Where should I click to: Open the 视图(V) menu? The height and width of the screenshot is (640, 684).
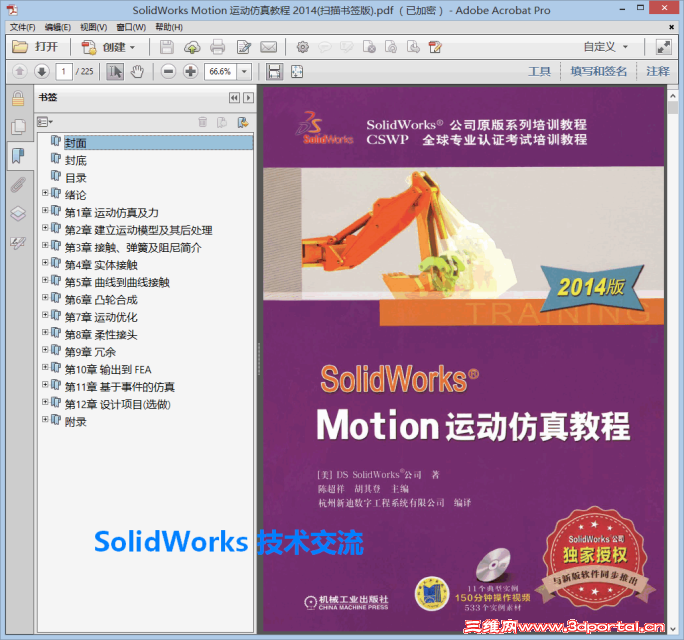click(93, 27)
